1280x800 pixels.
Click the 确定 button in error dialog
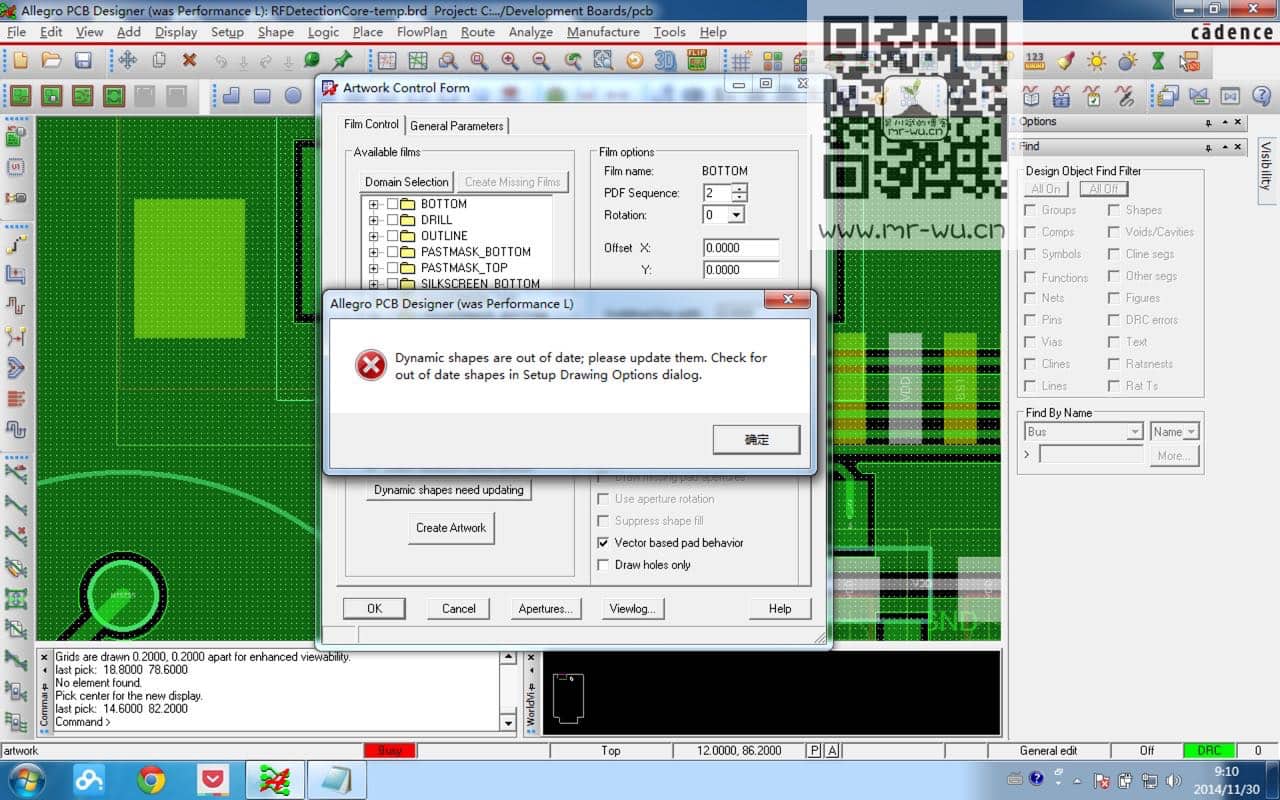pyautogui.click(x=757, y=440)
